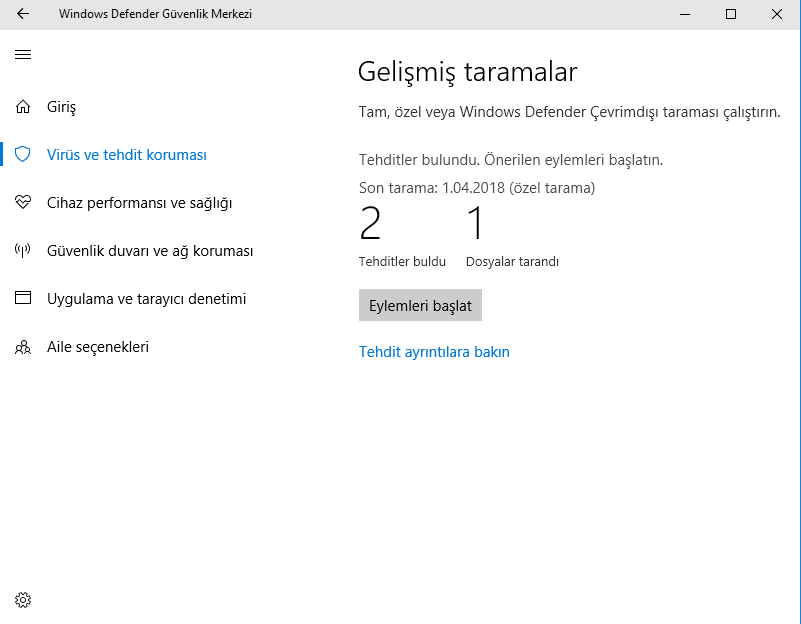Open the hamburger navigation menu
Image resolution: width=801 pixels, height=624 pixels.
click(x=23, y=55)
